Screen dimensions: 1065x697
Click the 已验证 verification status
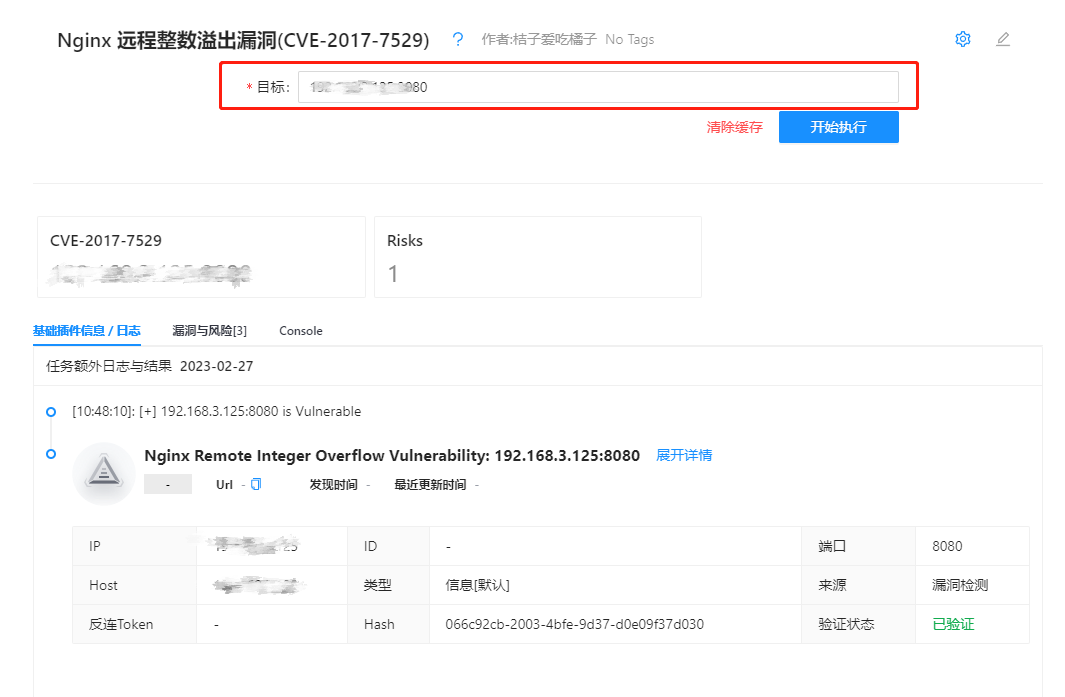953,624
